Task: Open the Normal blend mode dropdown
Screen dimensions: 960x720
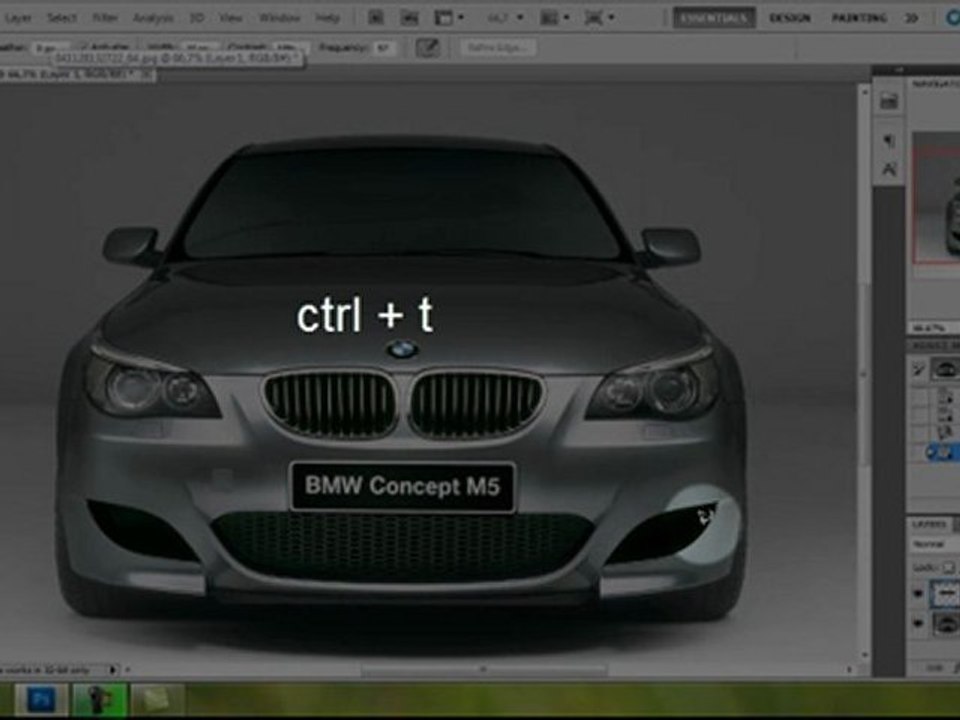Action: 935,544
